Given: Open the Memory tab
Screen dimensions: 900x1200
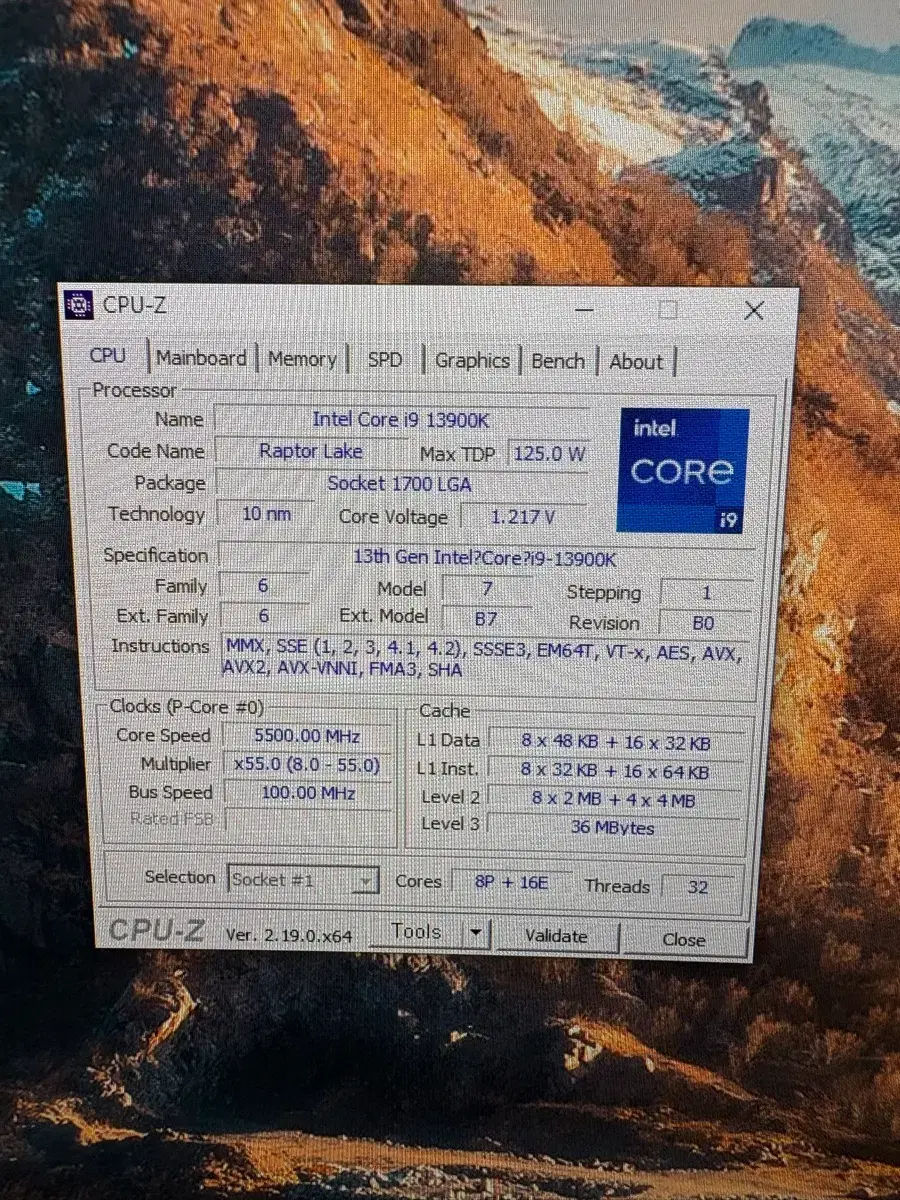Looking at the screenshot, I should (x=302, y=359).
